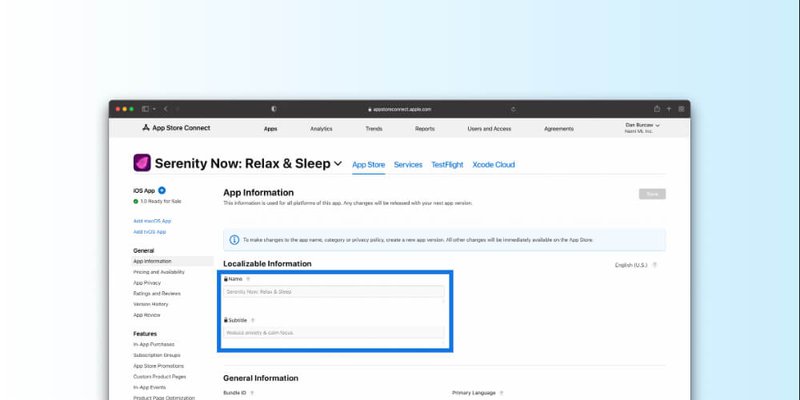Click the Subtitle text field
Image resolution: width=800 pixels, height=400 pixels.
pos(334,333)
